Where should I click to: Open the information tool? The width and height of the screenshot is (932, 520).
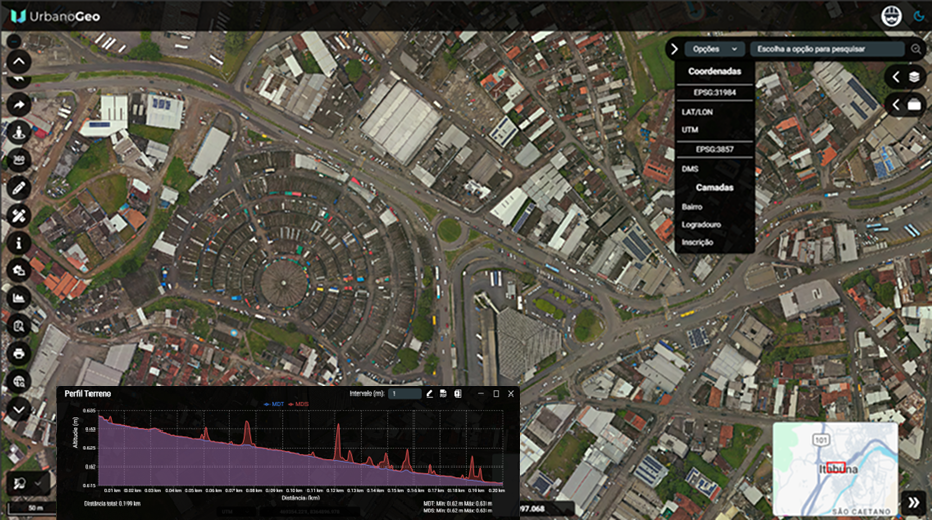(18, 243)
